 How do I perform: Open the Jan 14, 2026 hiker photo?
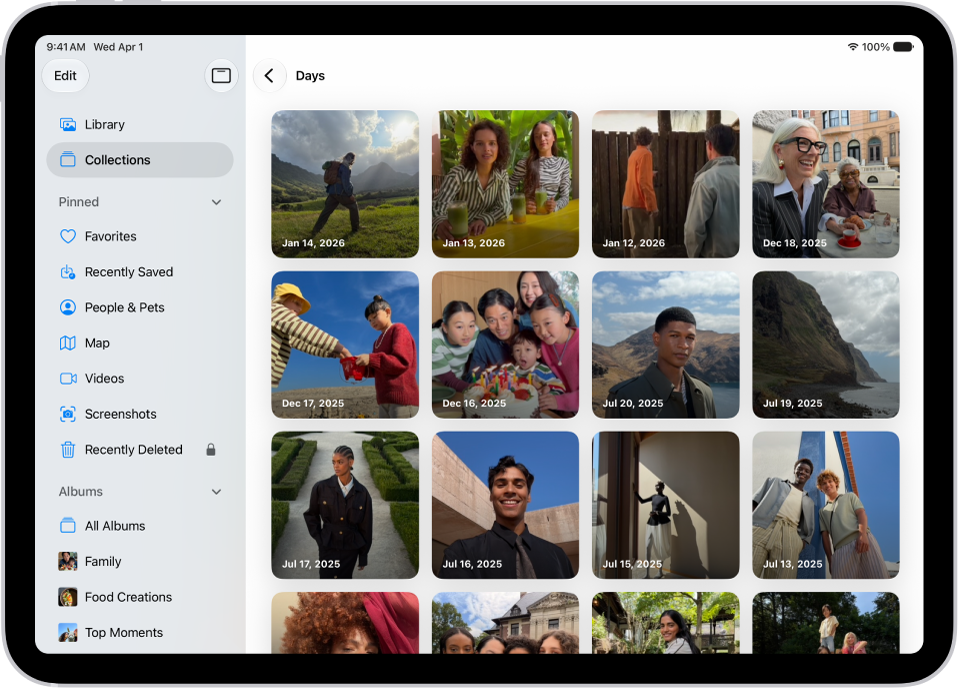(345, 184)
